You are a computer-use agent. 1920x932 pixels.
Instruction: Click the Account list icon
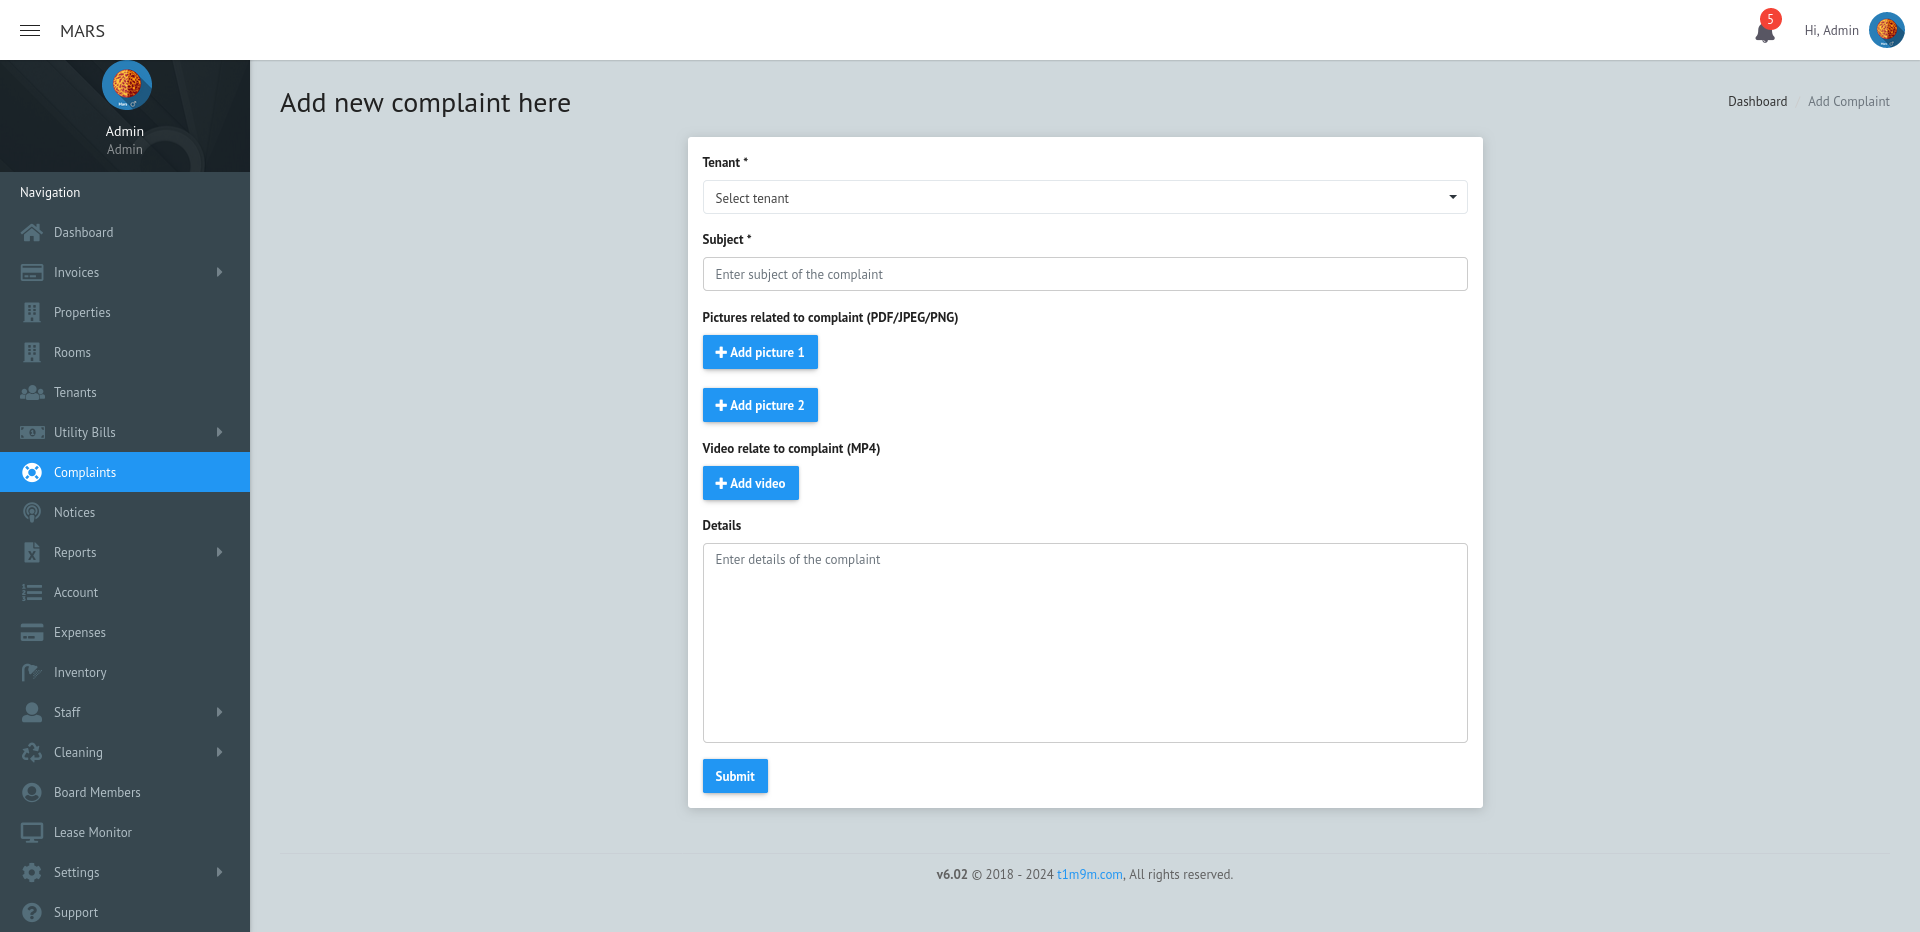click(x=32, y=592)
